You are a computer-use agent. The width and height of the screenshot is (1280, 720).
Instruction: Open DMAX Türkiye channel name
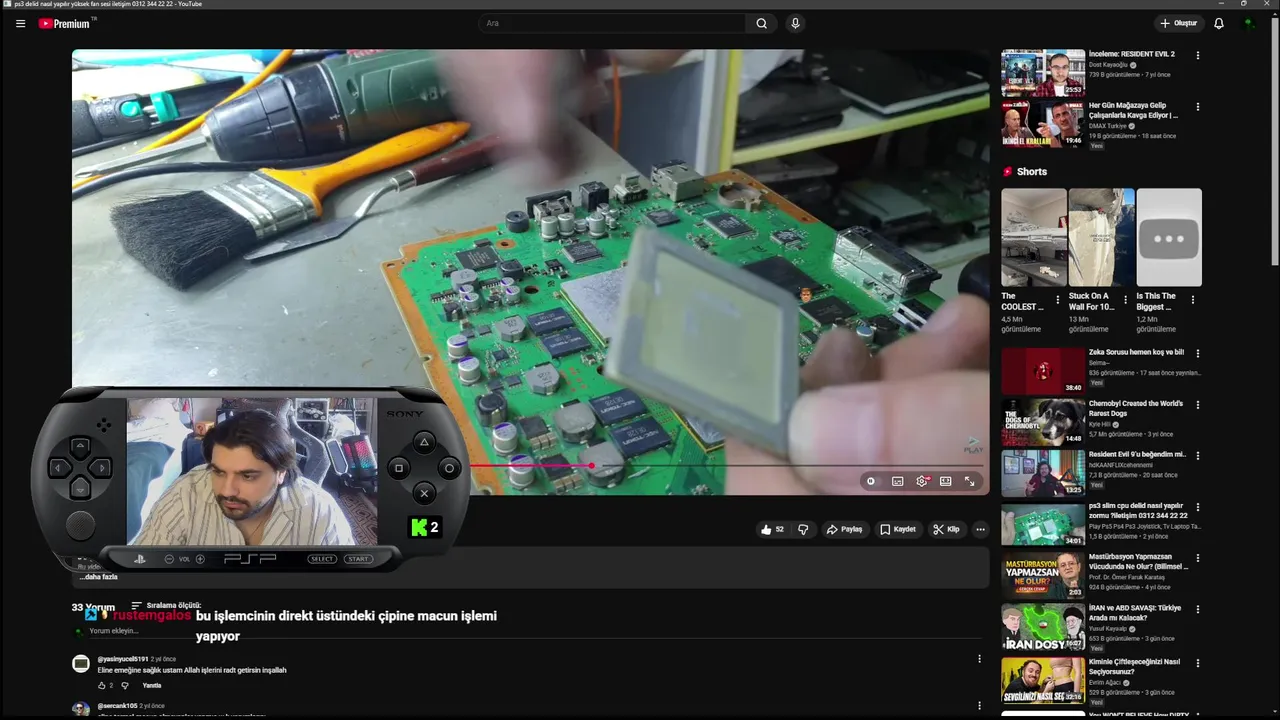click(1108, 126)
